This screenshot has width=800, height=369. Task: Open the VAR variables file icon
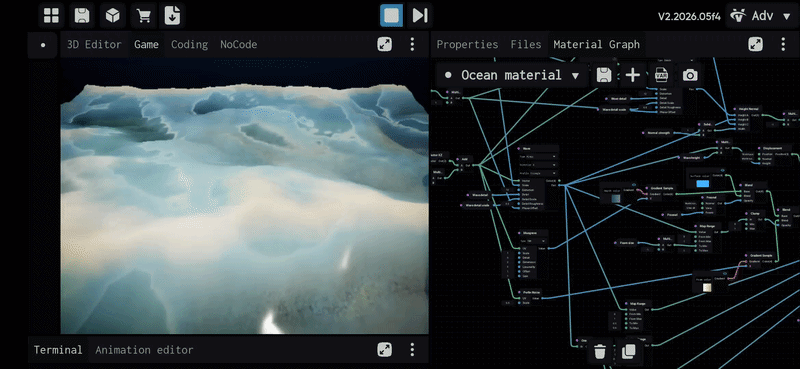pyautogui.click(x=661, y=76)
